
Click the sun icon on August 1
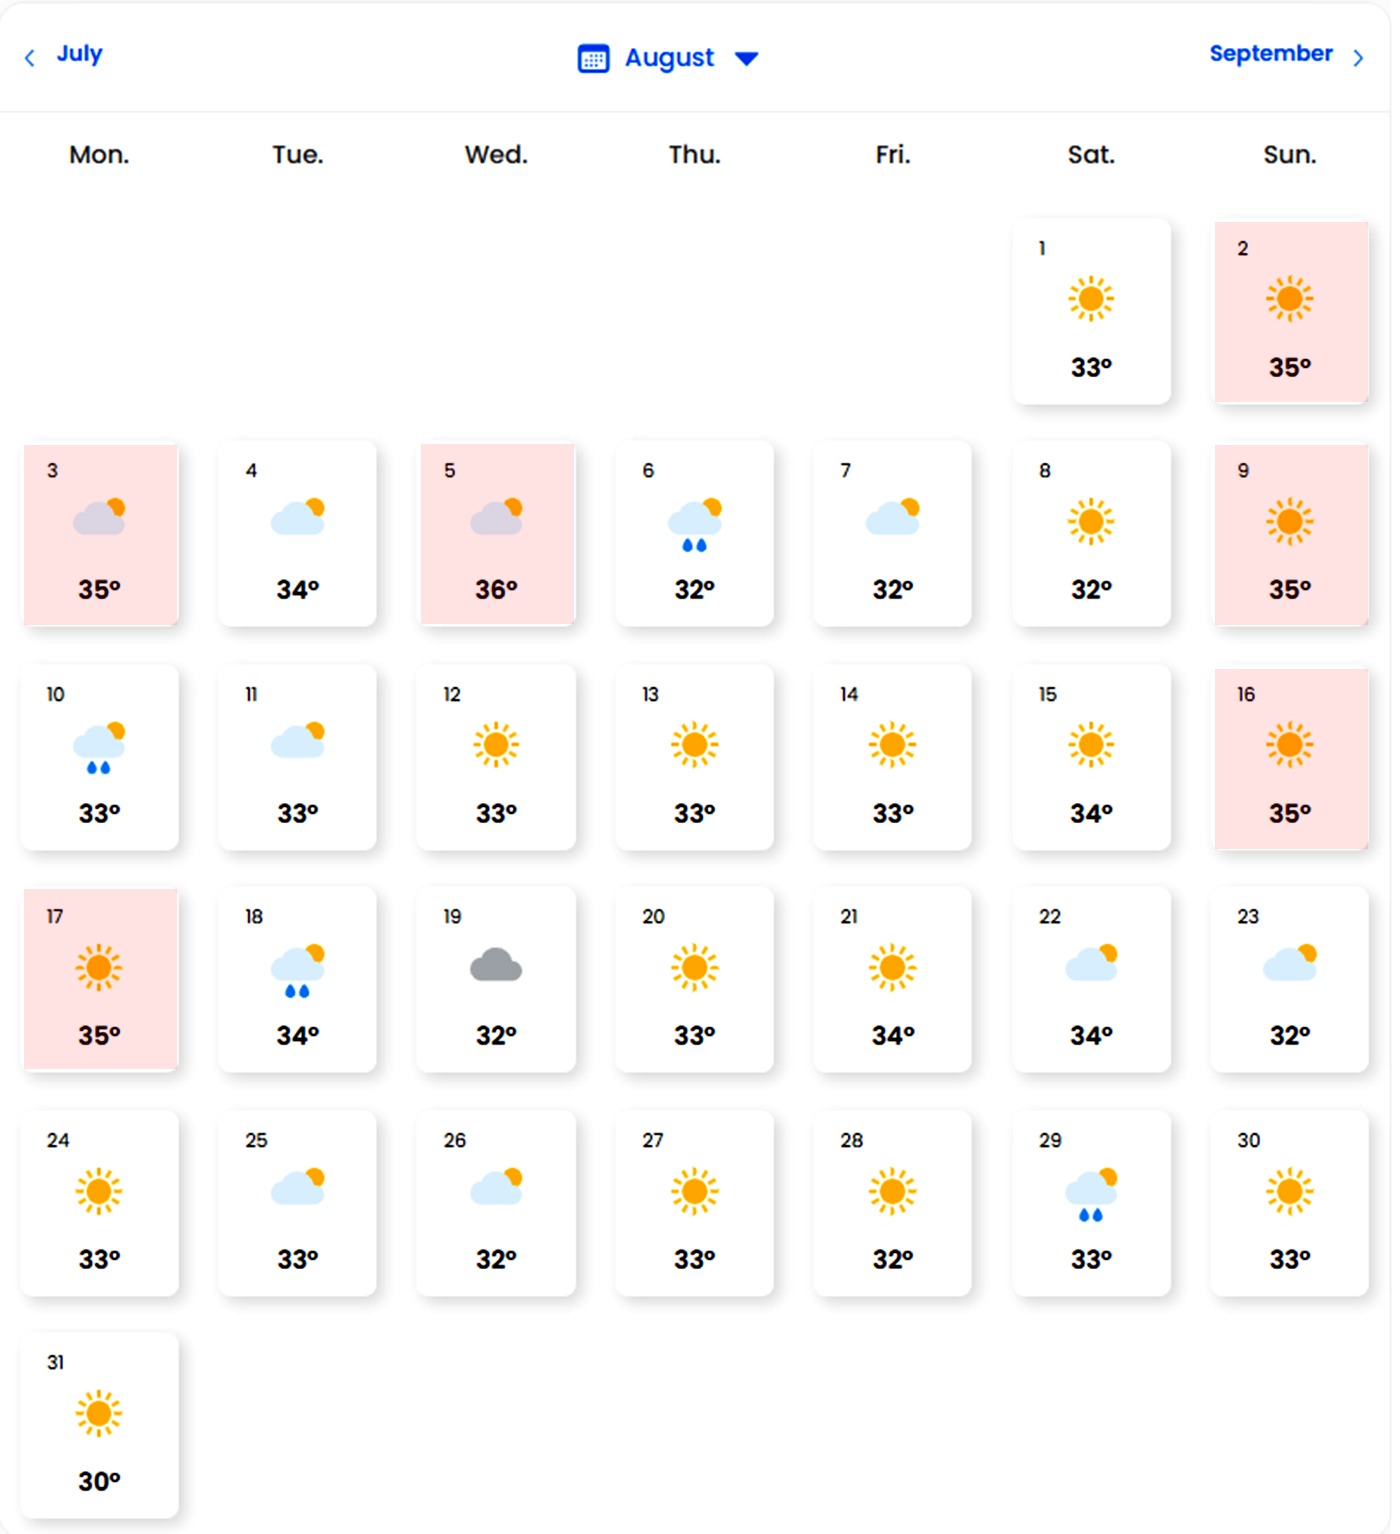coord(1092,300)
